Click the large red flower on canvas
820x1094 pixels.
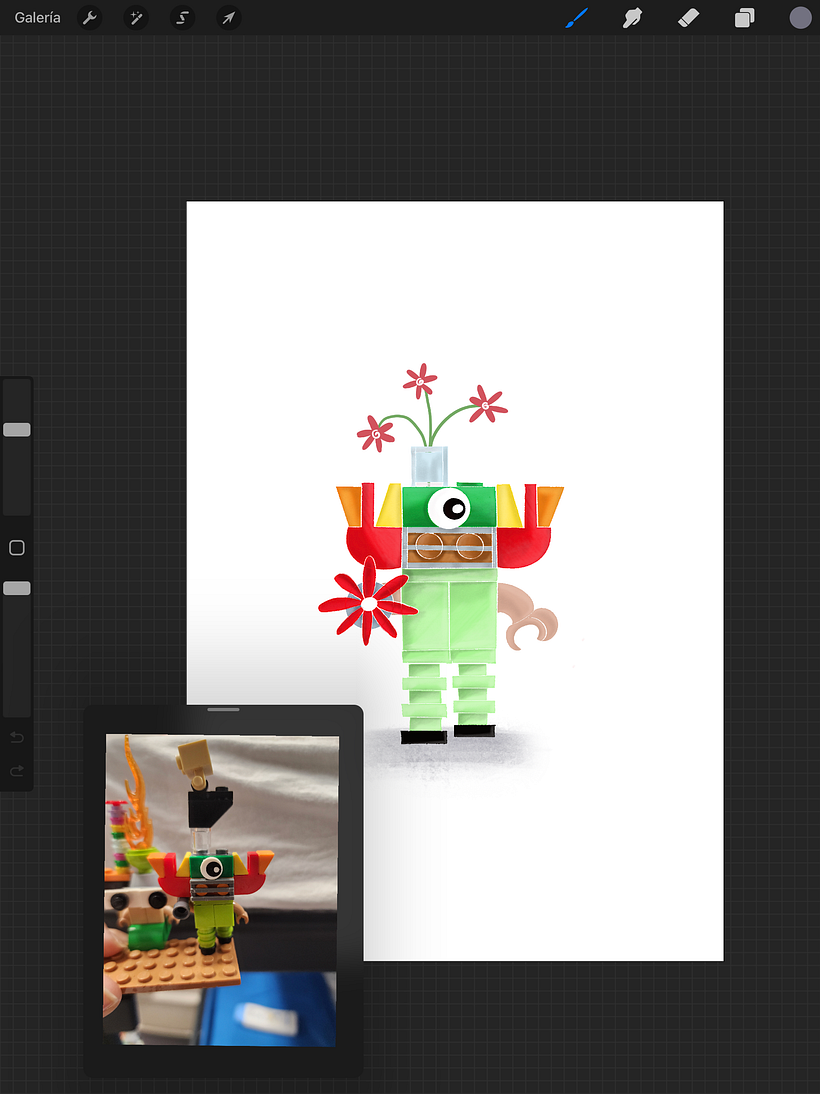tap(368, 601)
